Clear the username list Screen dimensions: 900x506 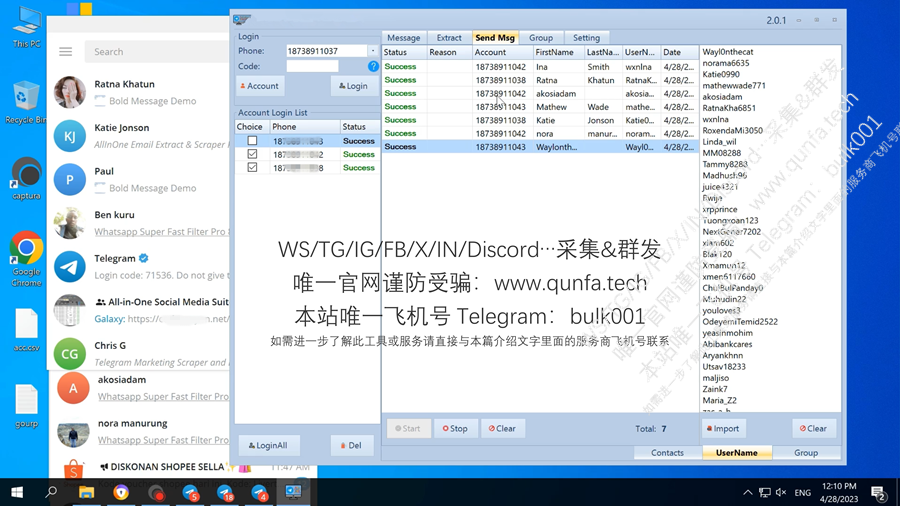point(814,429)
